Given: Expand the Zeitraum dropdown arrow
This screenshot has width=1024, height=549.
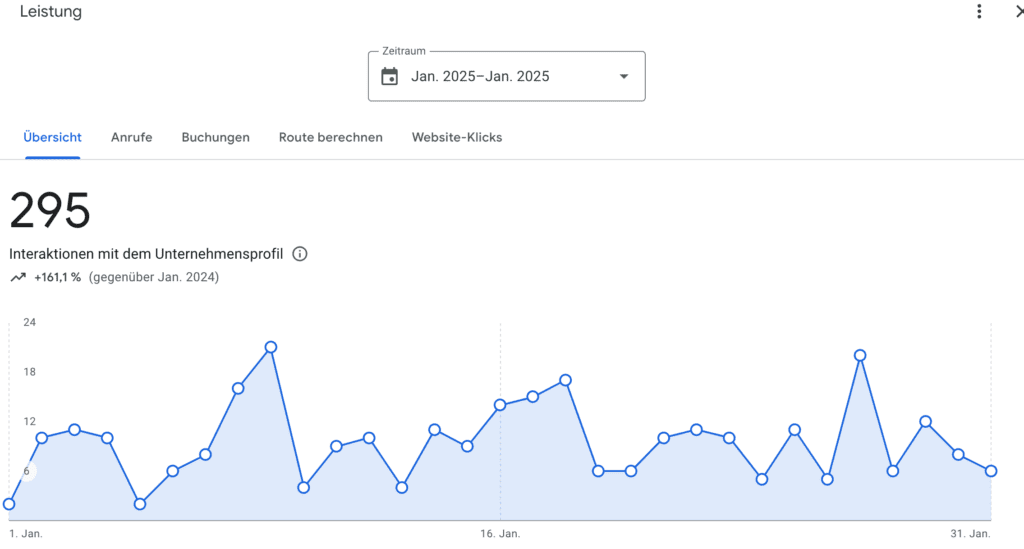Looking at the screenshot, I should coord(624,76).
